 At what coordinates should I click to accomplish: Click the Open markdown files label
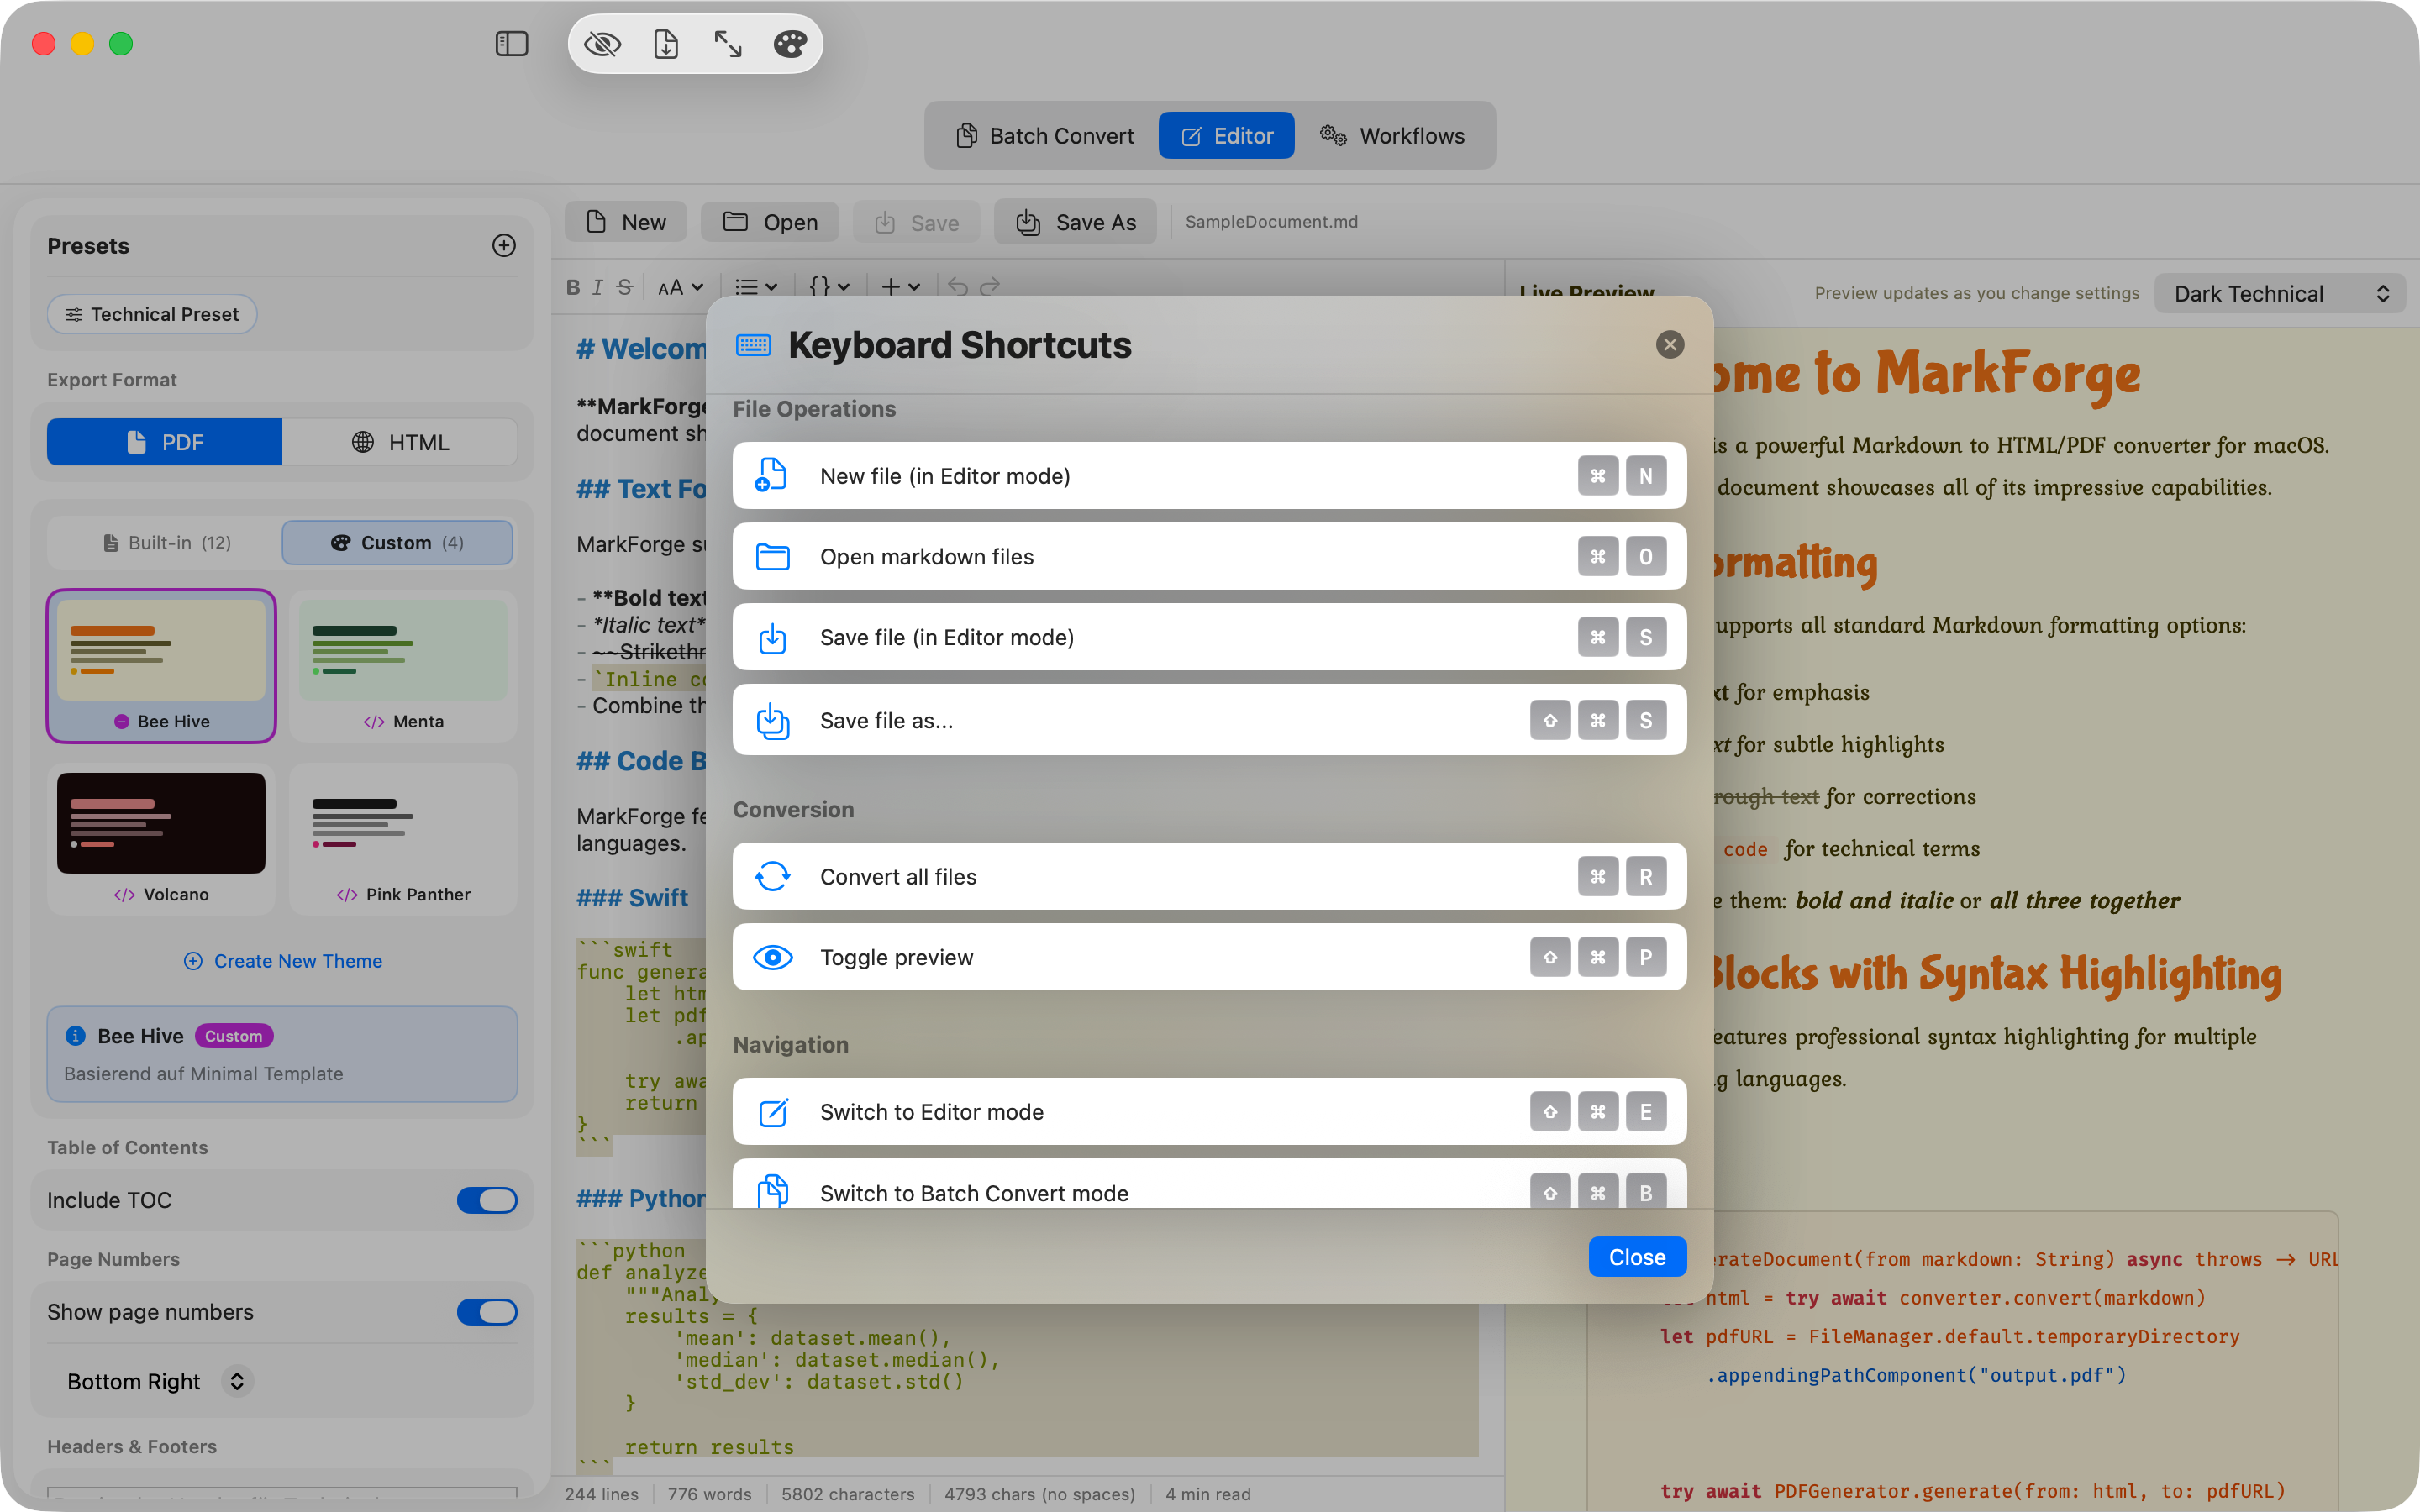tap(927, 556)
